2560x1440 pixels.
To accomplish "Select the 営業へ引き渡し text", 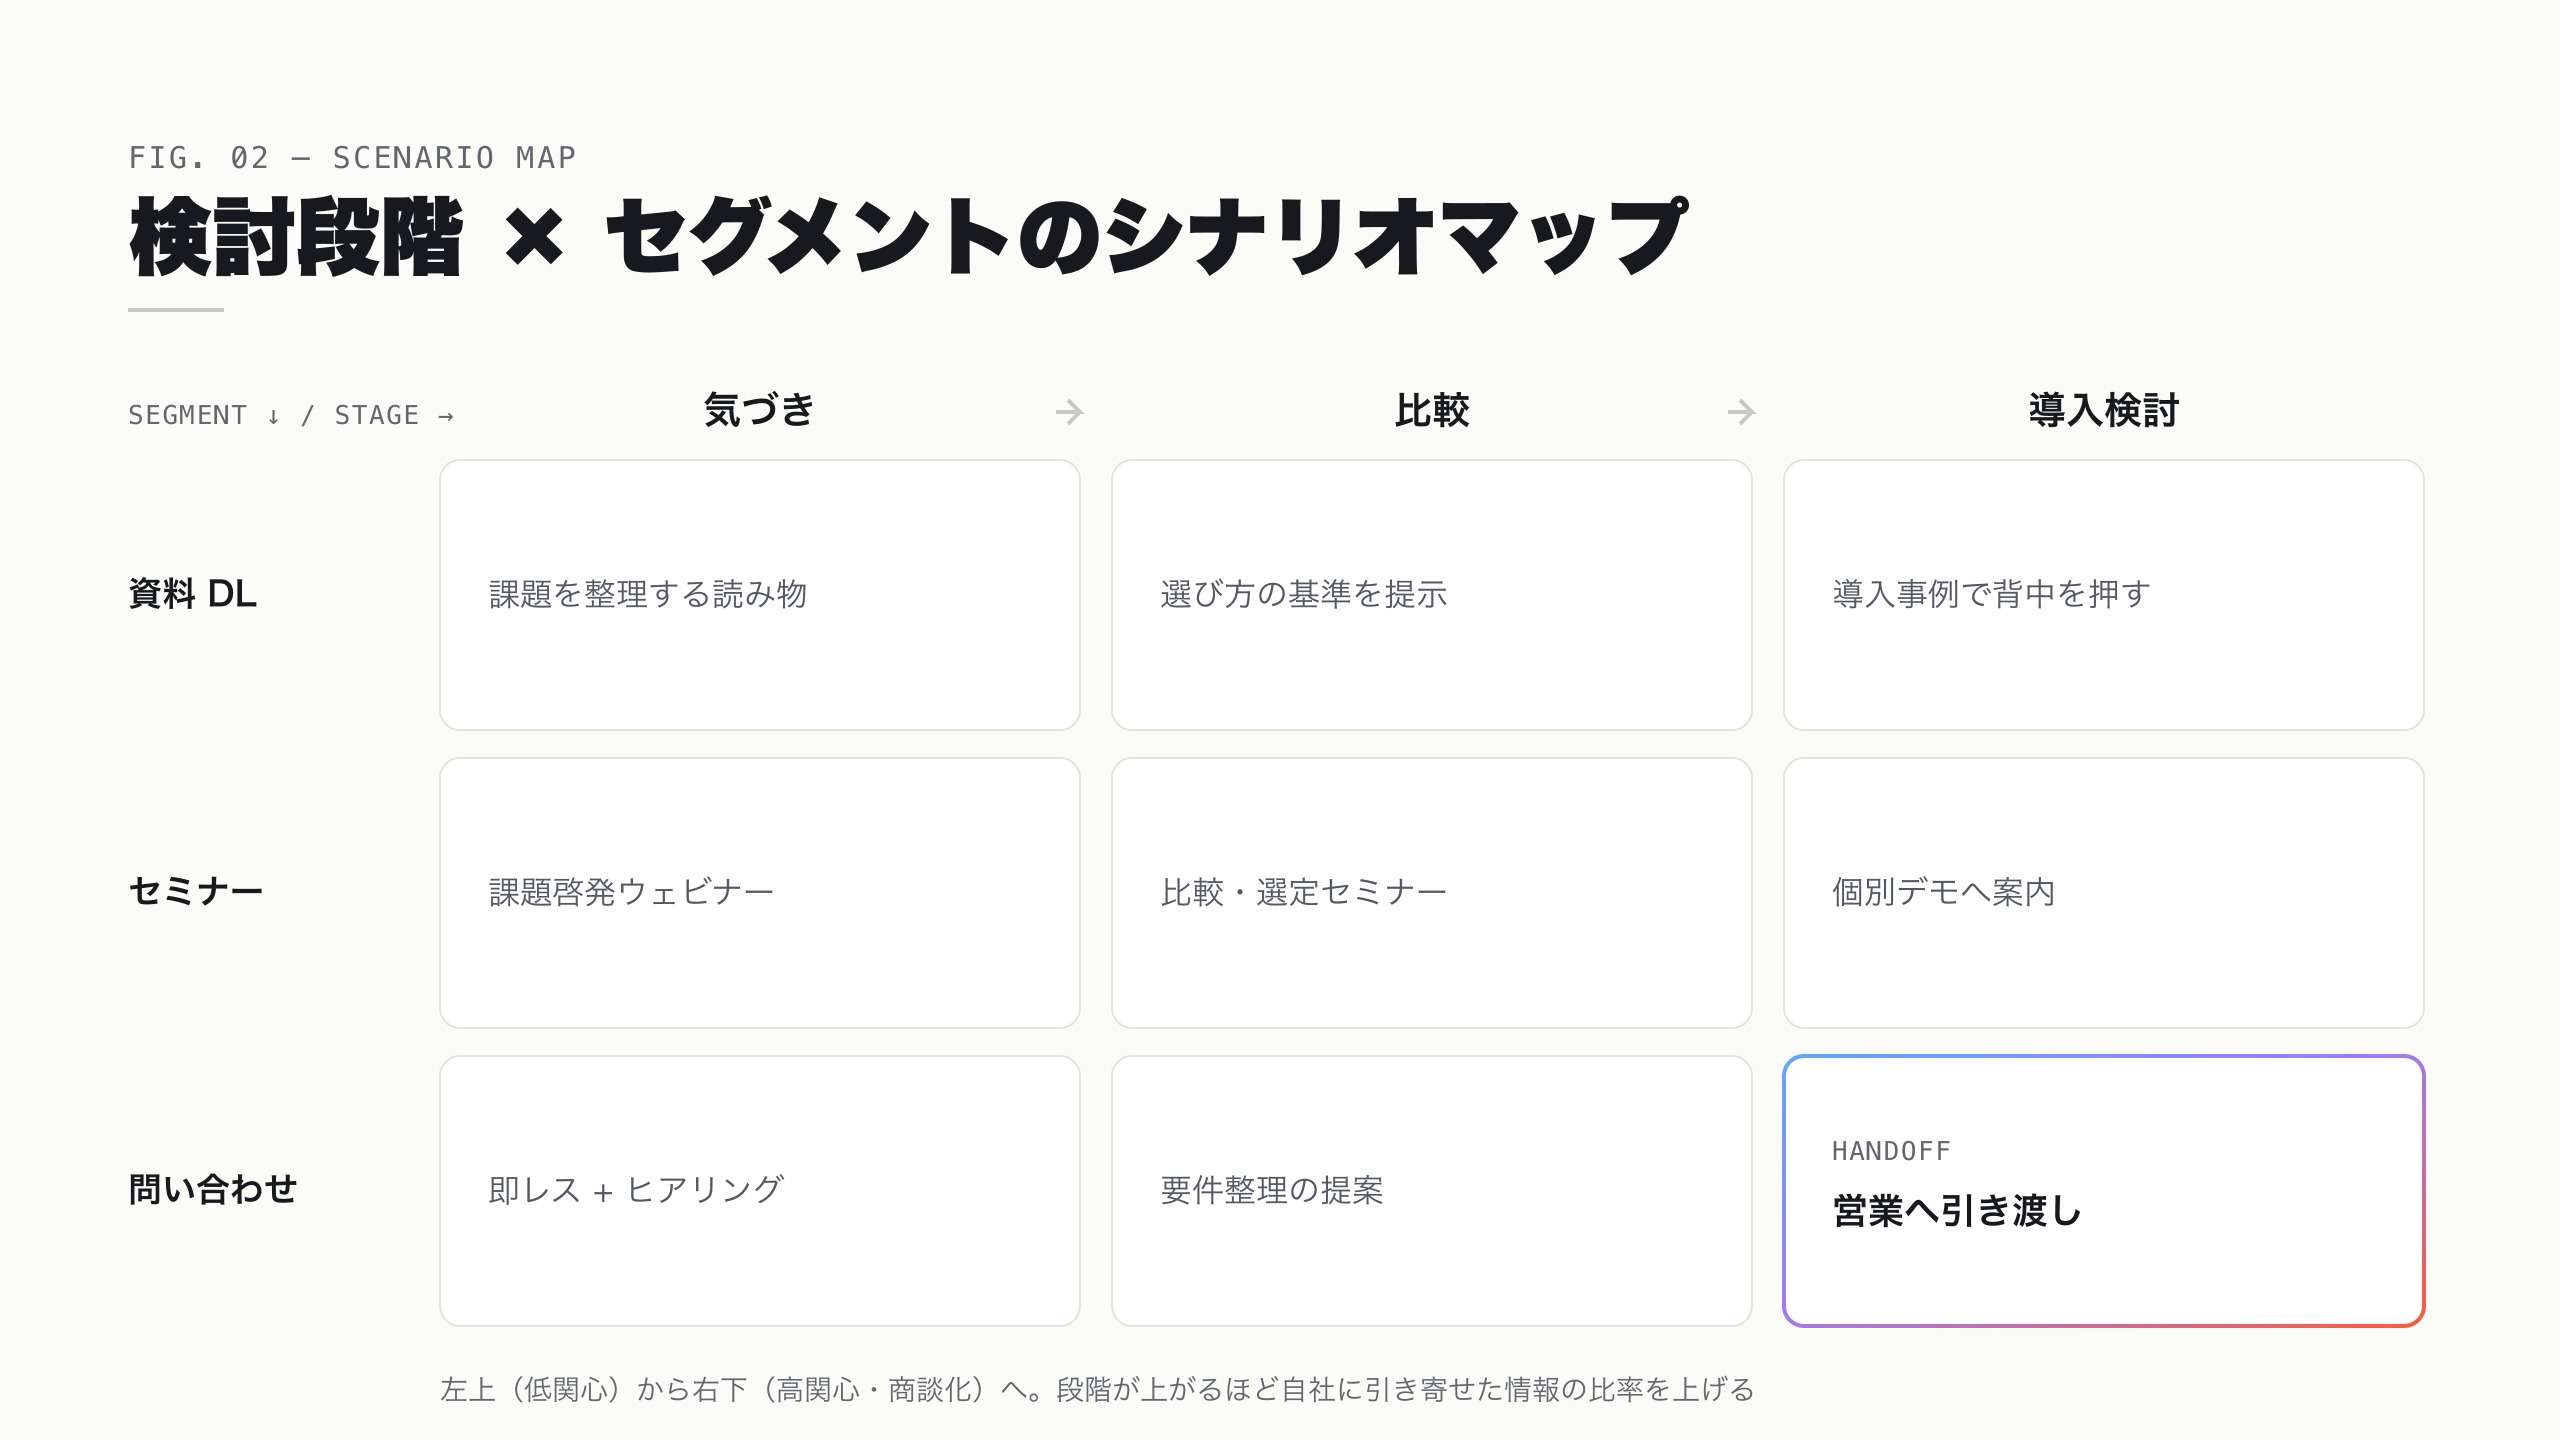I will [1957, 1211].
